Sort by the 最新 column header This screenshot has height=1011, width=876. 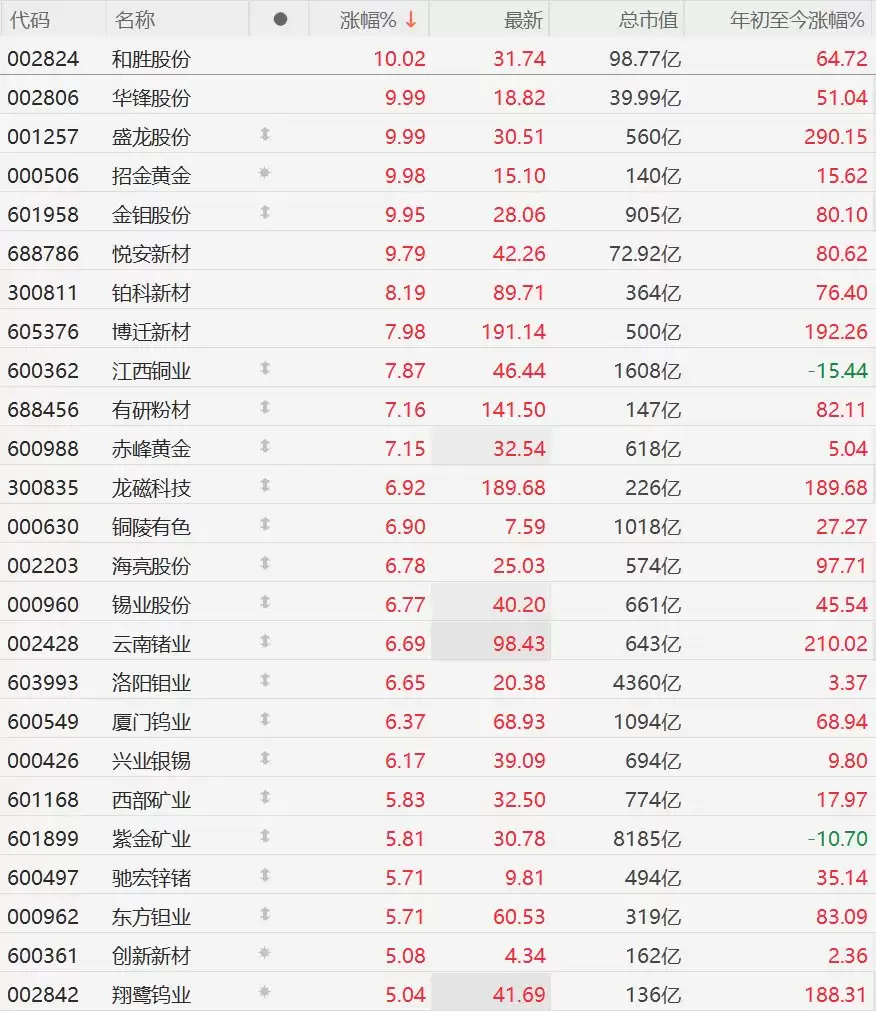pyautogui.click(x=523, y=20)
